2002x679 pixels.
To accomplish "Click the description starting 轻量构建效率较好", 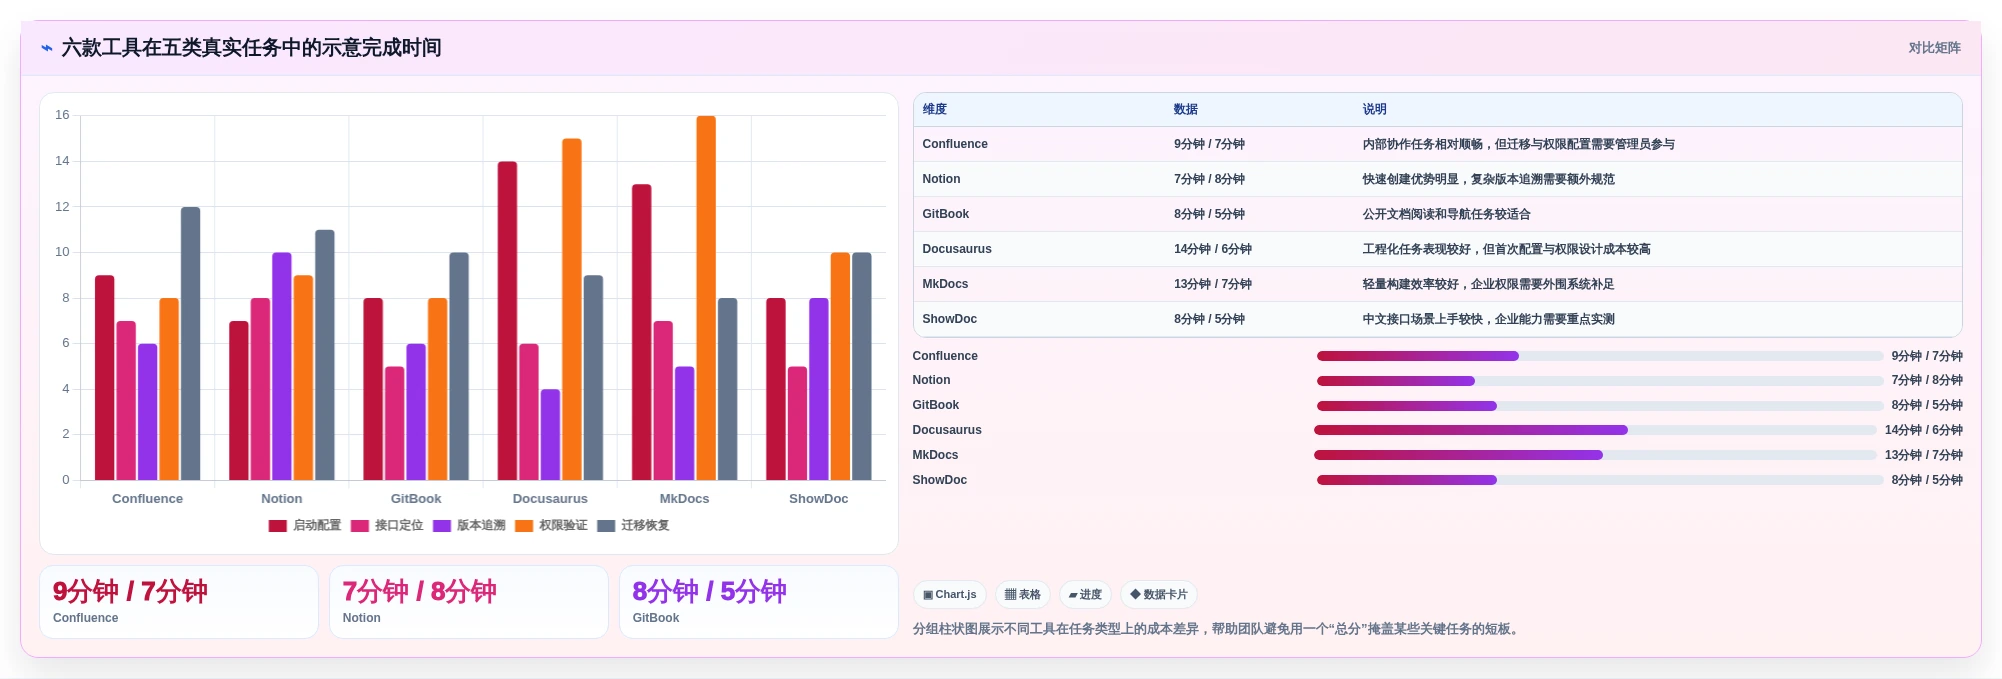I will pos(1488,284).
